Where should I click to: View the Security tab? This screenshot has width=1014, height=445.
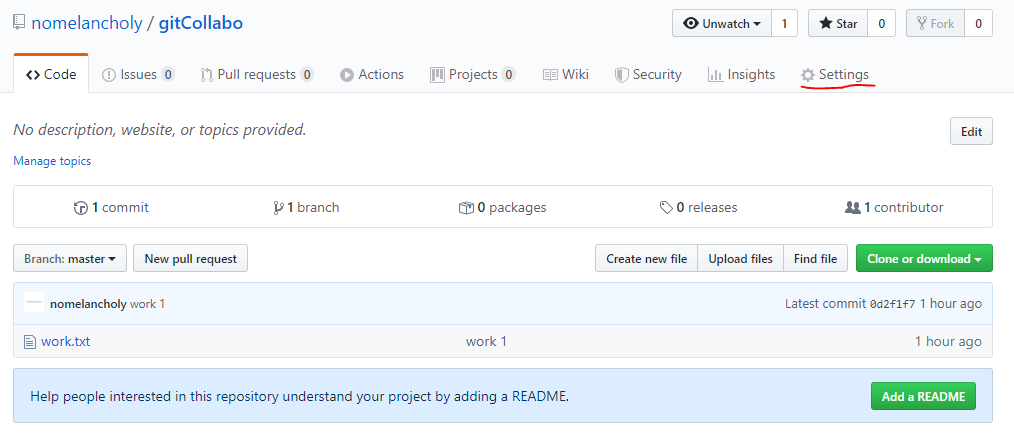point(648,74)
